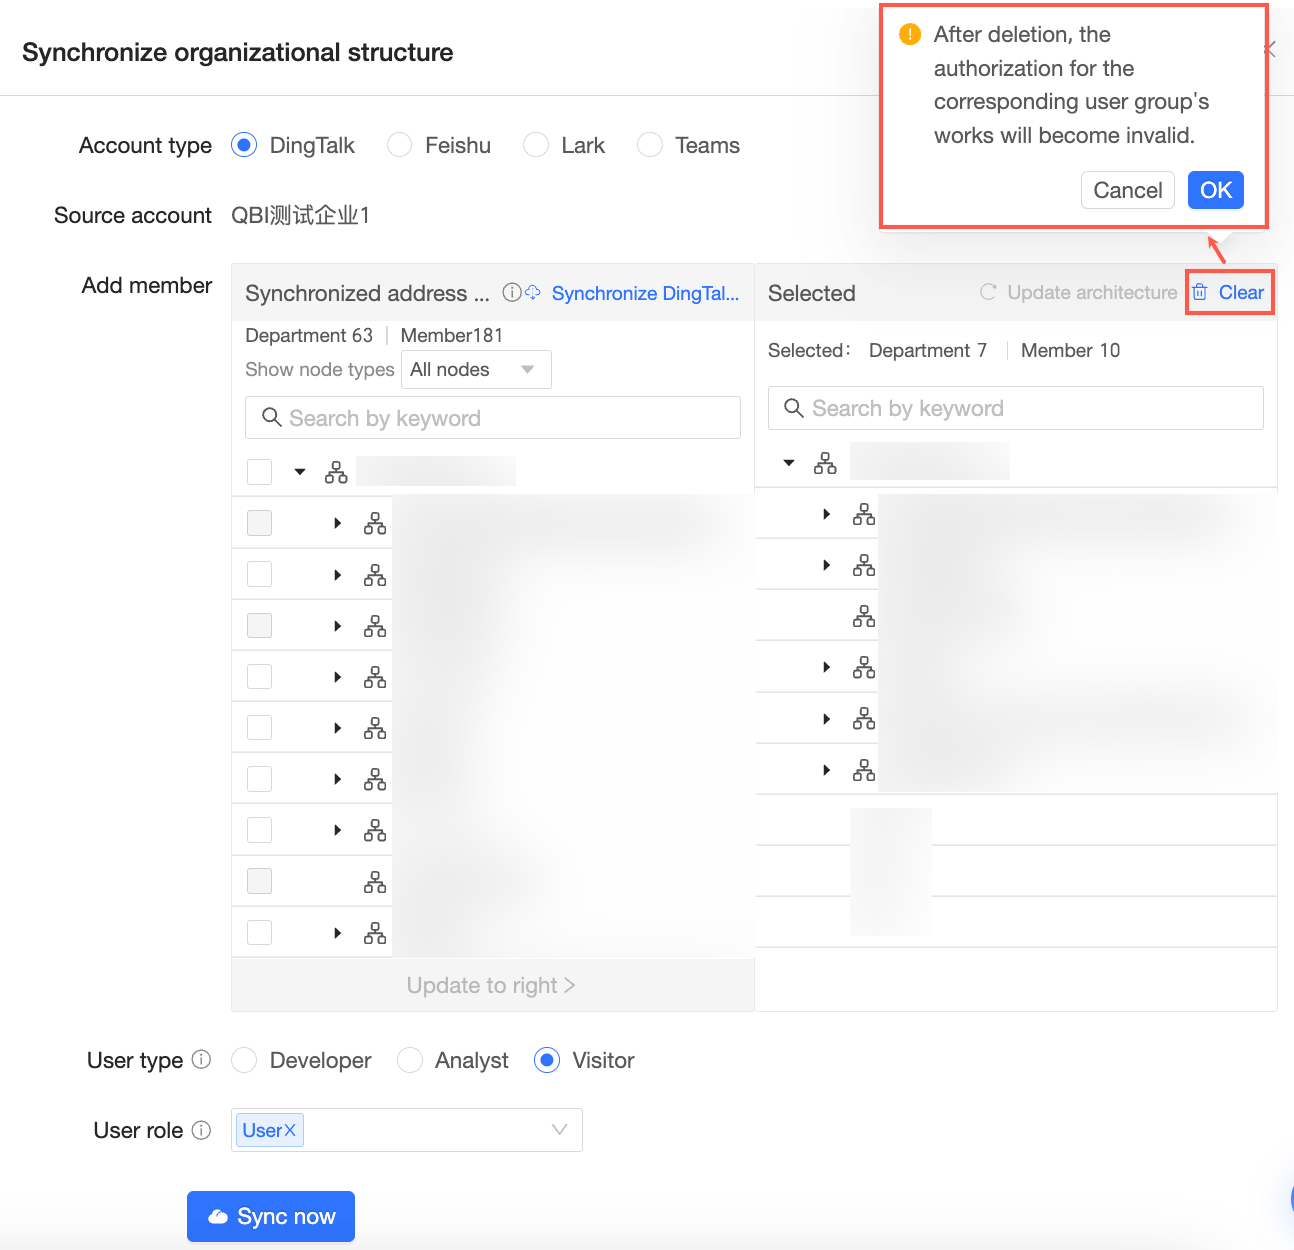The image size is (1294, 1250).
Task: Tick the root organization checkbox in left tree
Action: click(259, 472)
